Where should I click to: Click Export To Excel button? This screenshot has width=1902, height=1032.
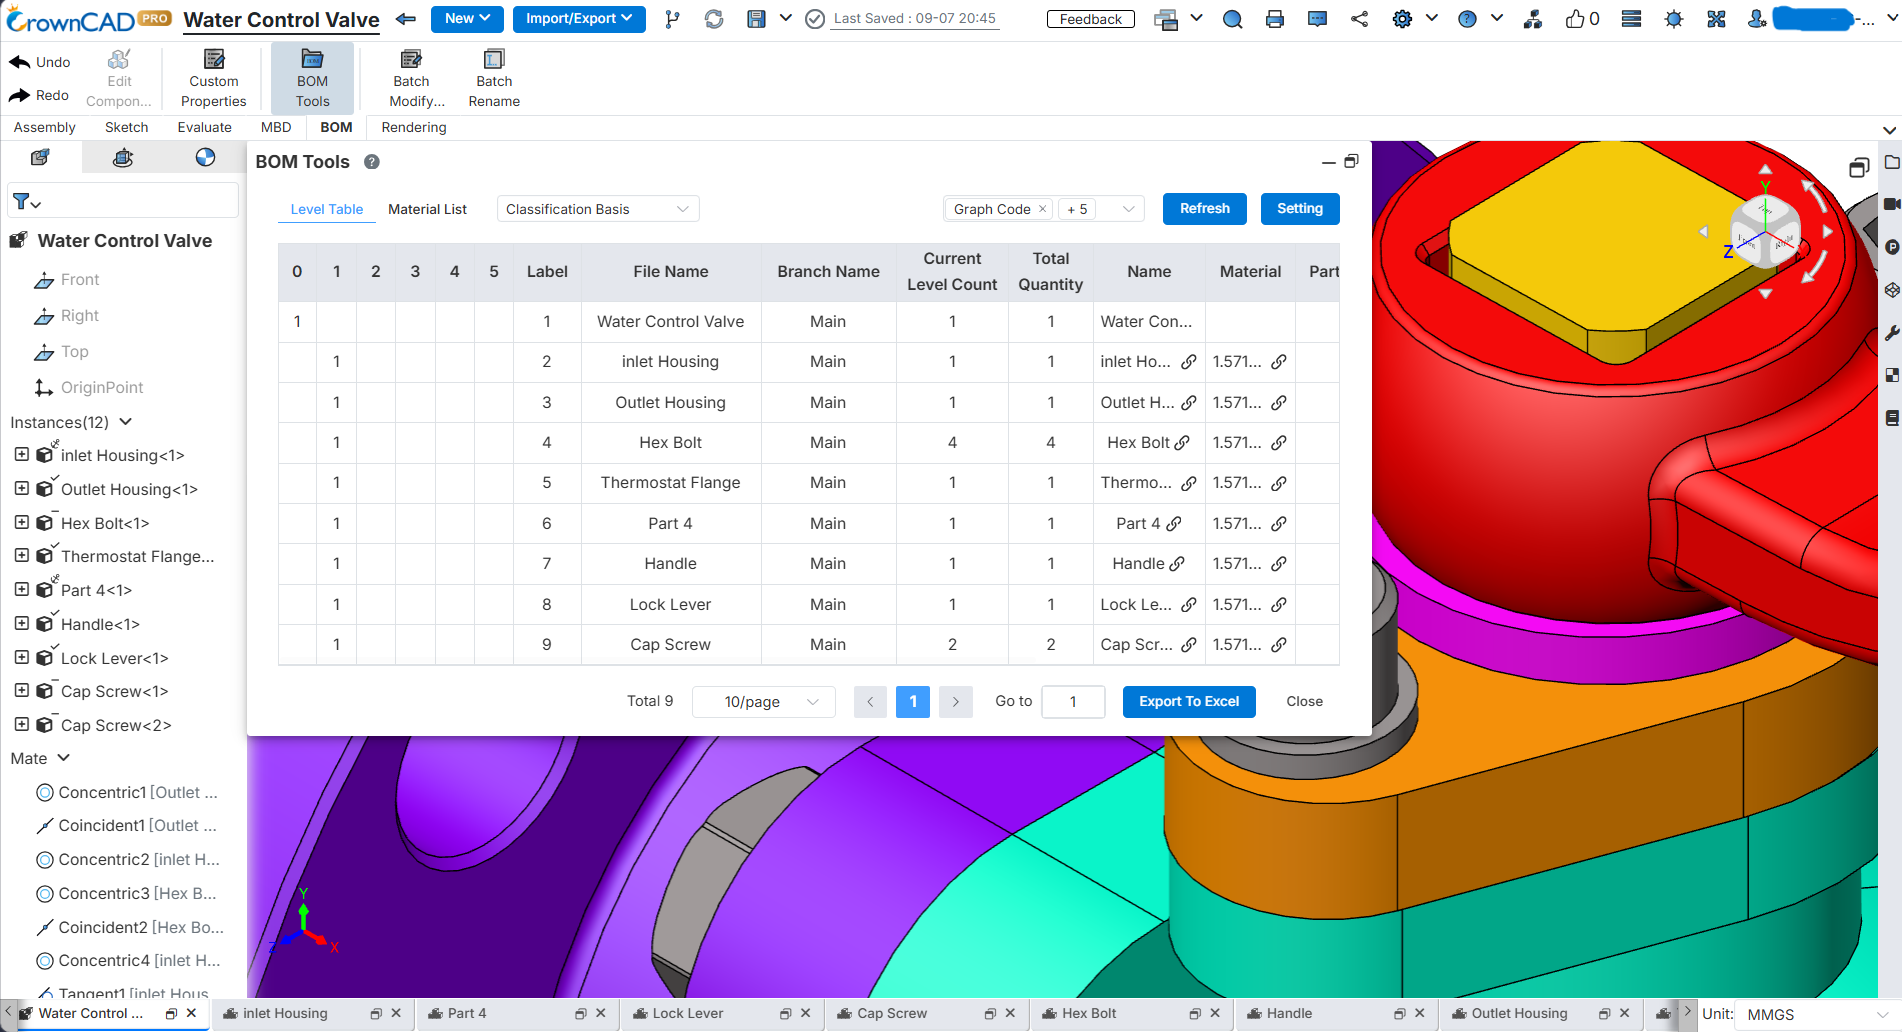pos(1189,702)
